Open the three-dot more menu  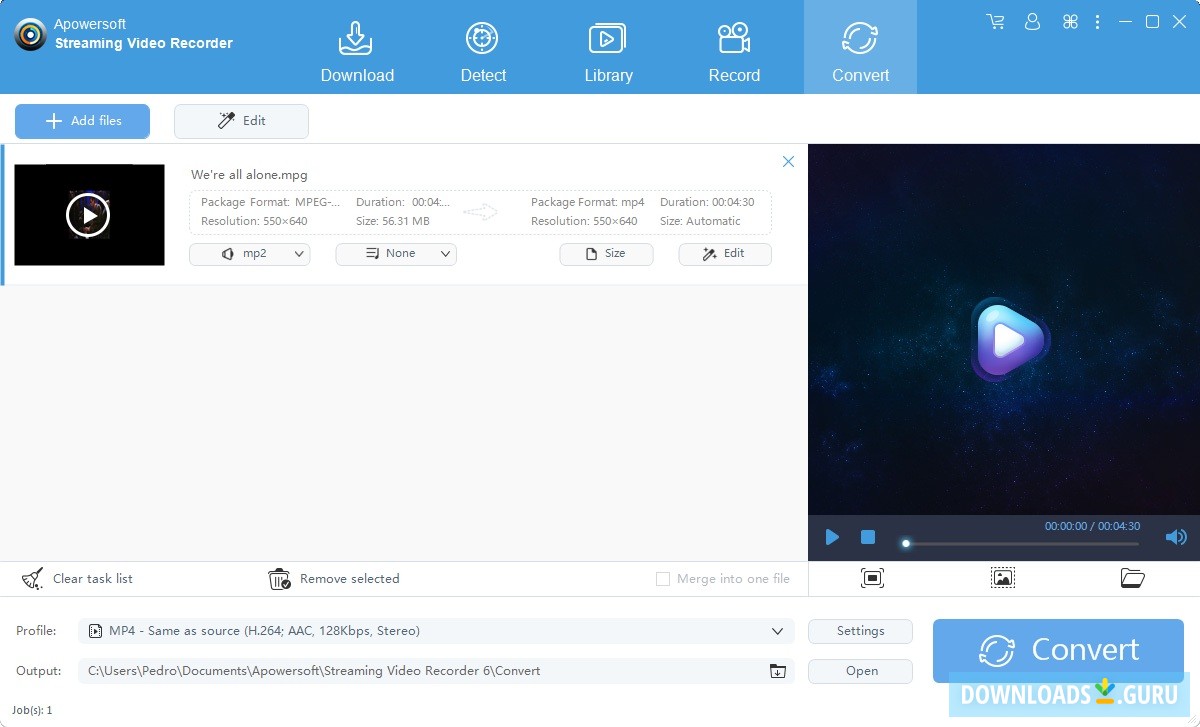pyautogui.click(x=1099, y=21)
